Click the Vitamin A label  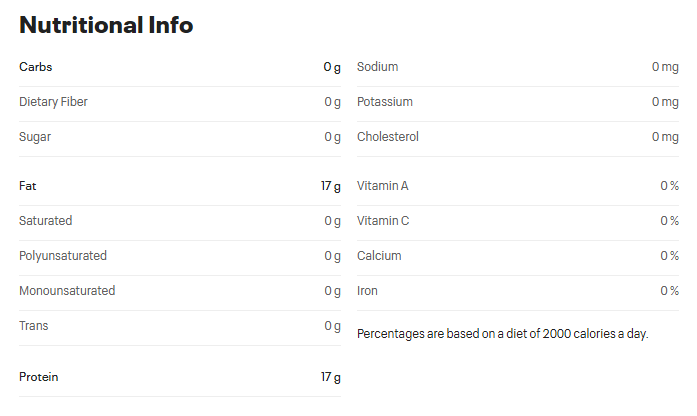pos(383,186)
